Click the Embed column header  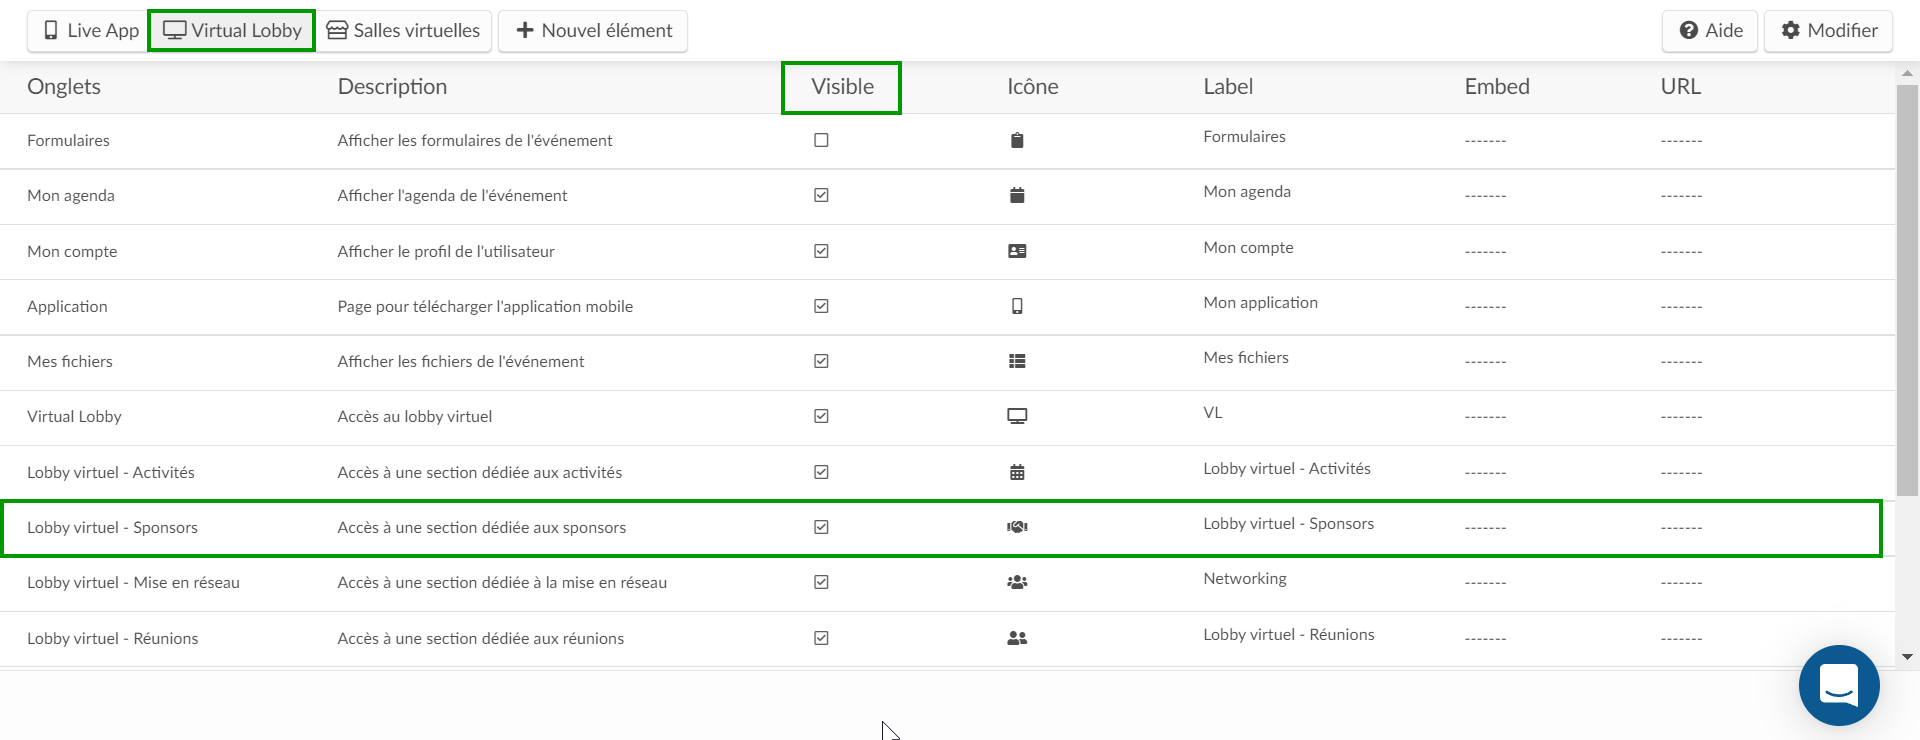(x=1497, y=87)
